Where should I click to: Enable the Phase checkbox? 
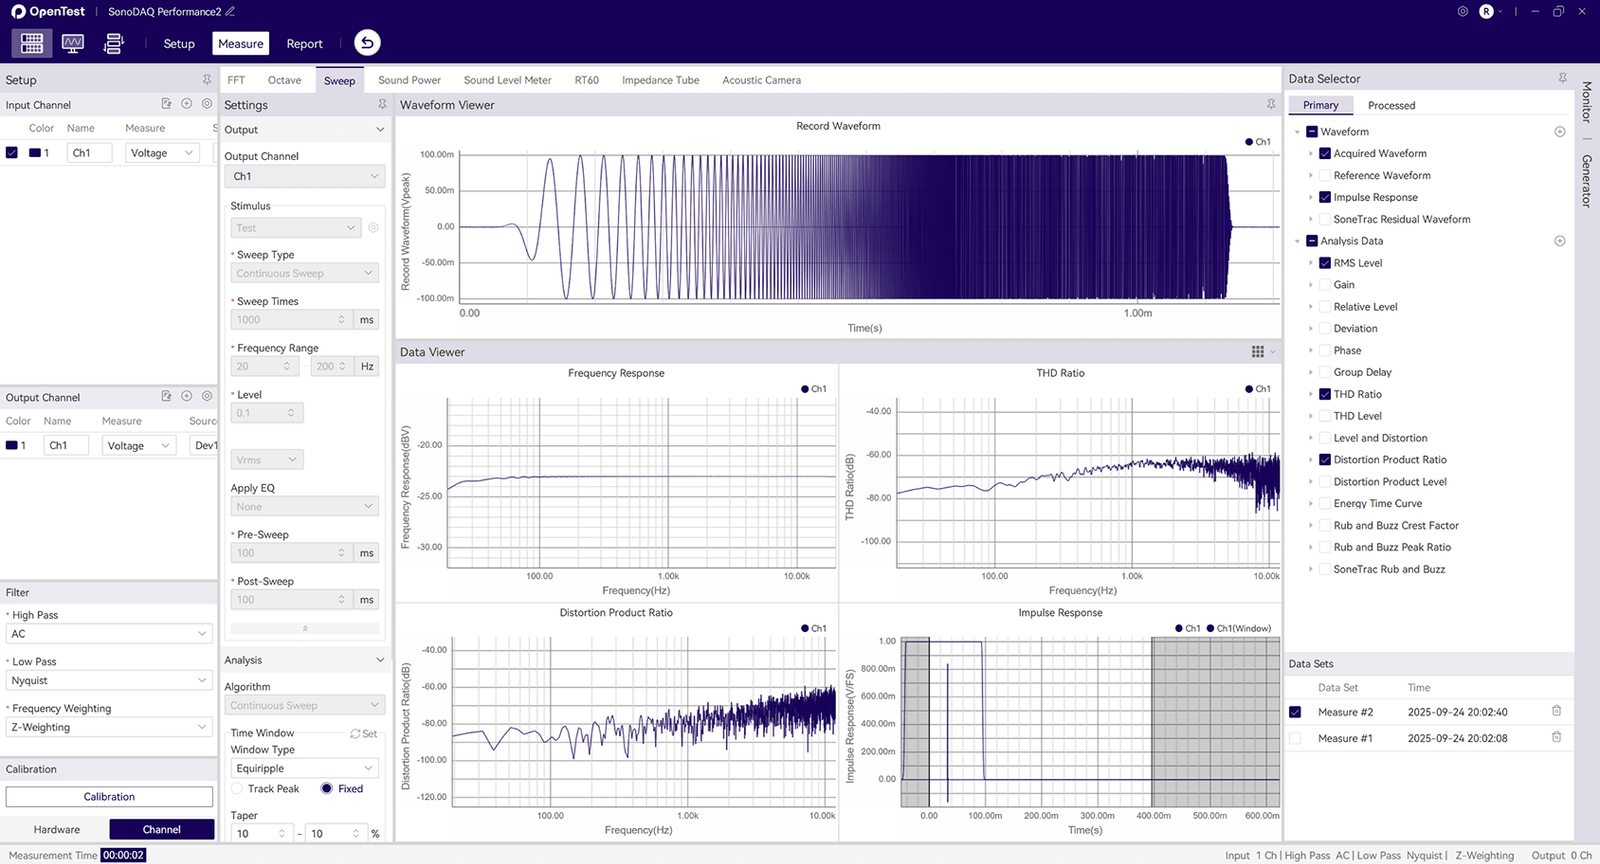[x=1325, y=351]
